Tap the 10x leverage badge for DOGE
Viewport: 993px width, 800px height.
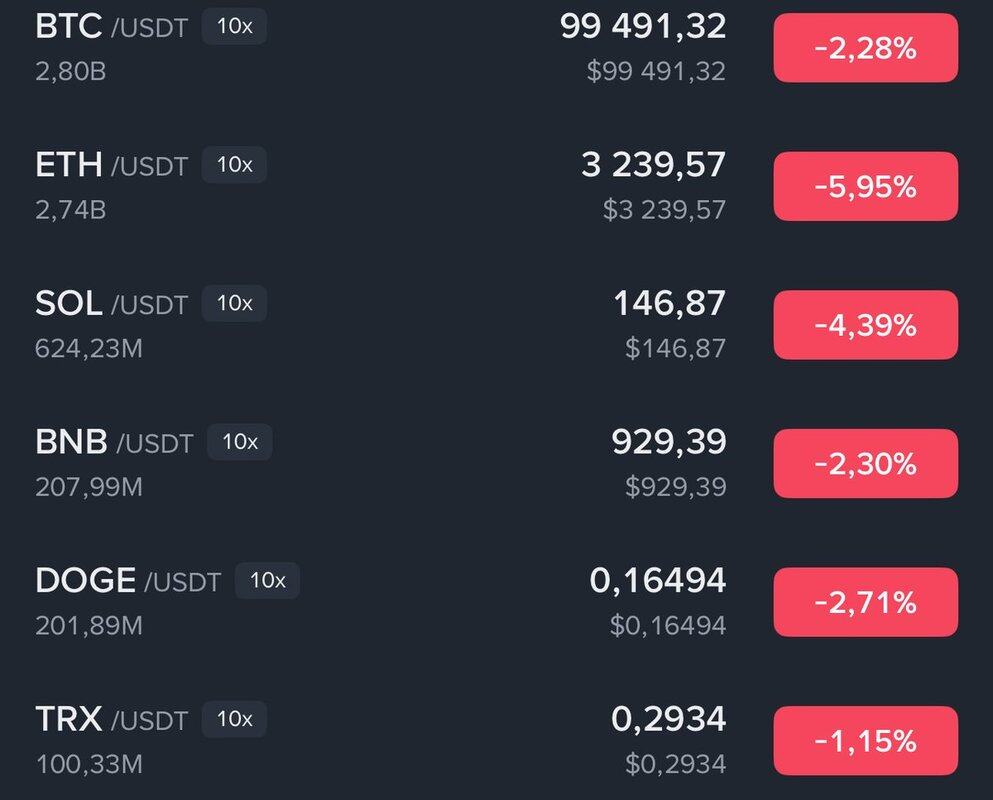click(267, 580)
